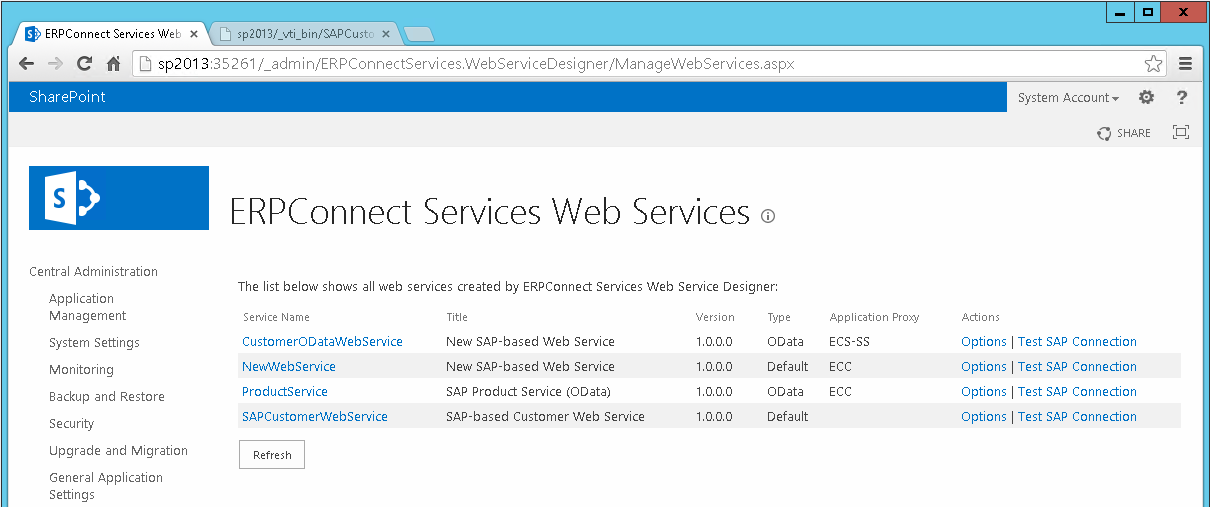Toggle the focus on content icon

tap(1181, 132)
